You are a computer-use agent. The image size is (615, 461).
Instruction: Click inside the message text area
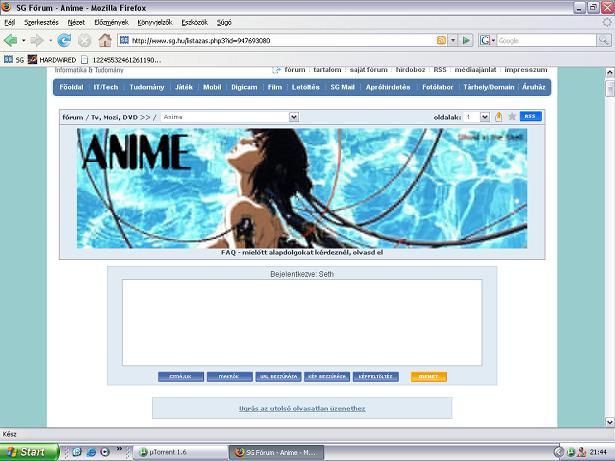tap(302, 322)
